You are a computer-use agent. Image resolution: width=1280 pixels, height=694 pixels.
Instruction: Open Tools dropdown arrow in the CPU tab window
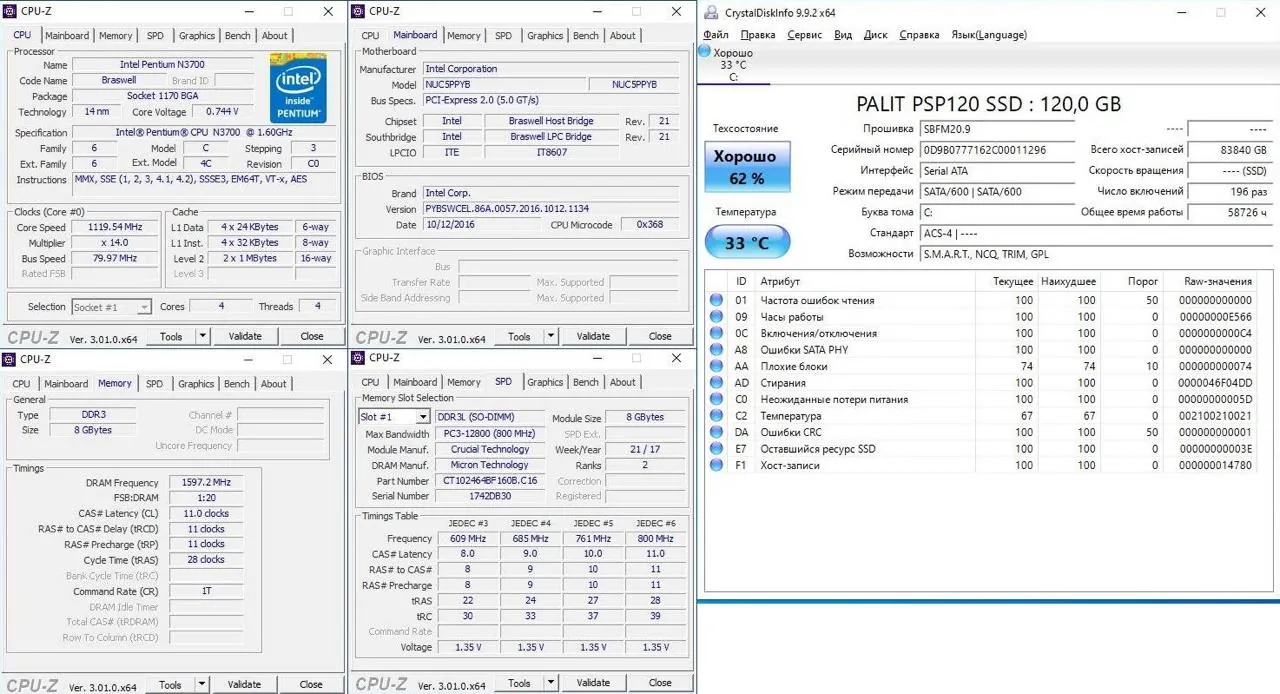[x=203, y=337]
